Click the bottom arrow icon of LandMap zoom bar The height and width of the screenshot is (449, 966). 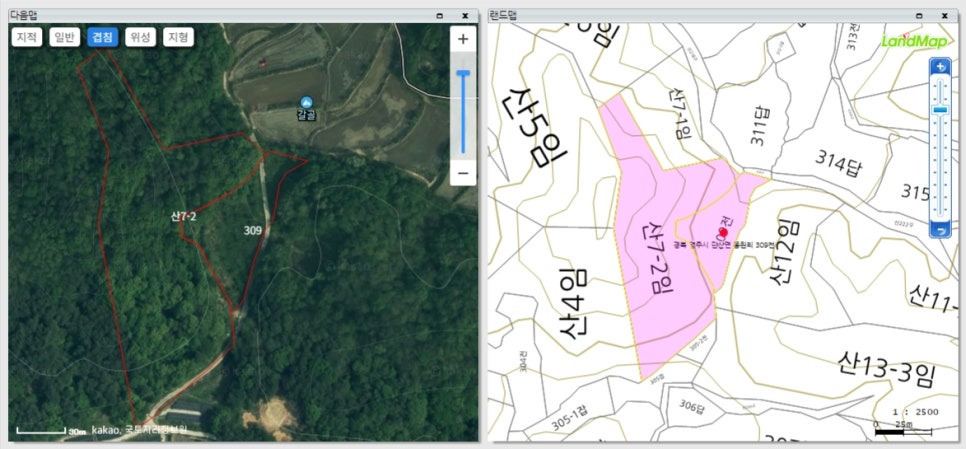(x=940, y=230)
